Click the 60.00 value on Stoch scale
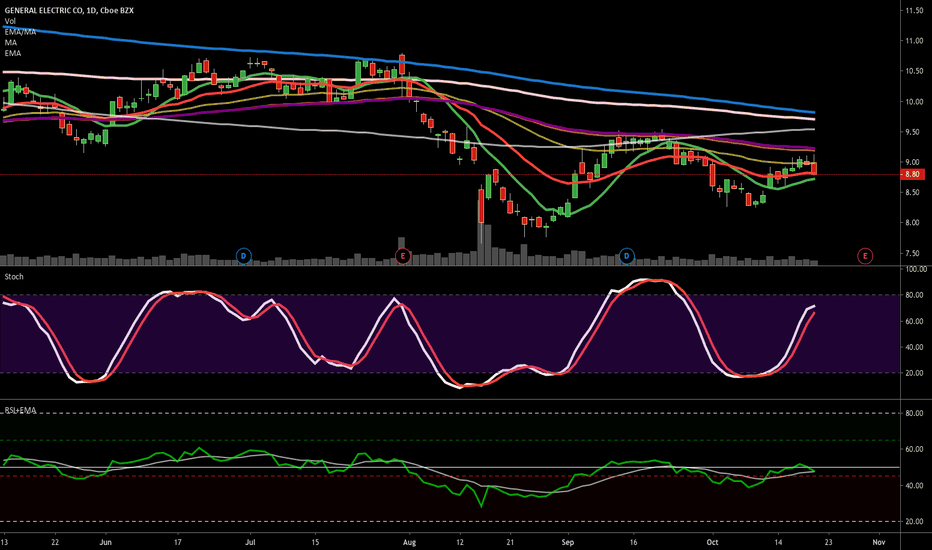 click(x=914, y=321)
